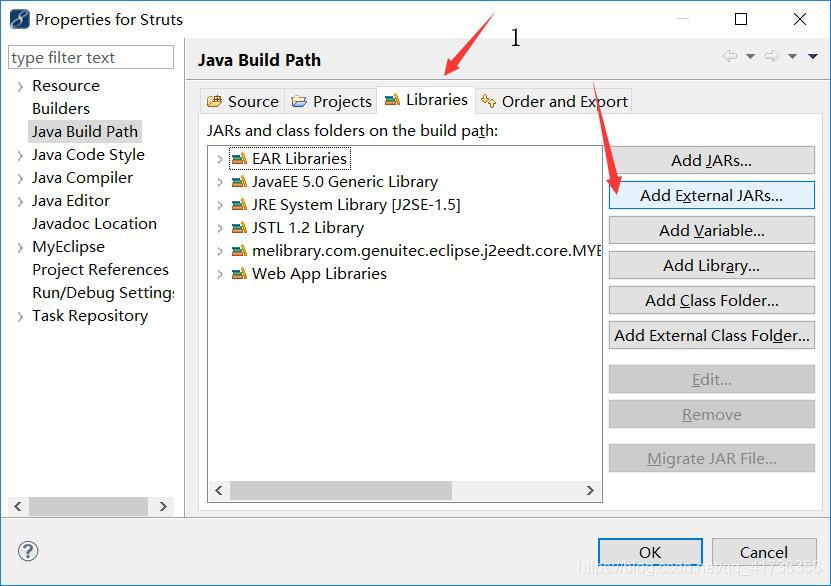Expand the Web App Libraries node
This screenshot has height=586, width=831.
pos(220,274)
